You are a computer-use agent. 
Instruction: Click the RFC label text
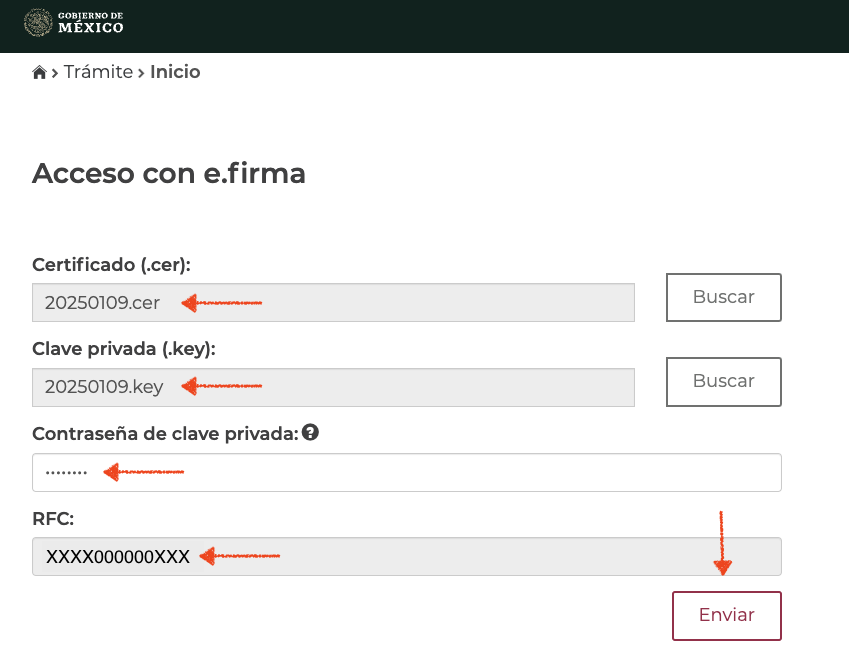(x=53, y=519)
